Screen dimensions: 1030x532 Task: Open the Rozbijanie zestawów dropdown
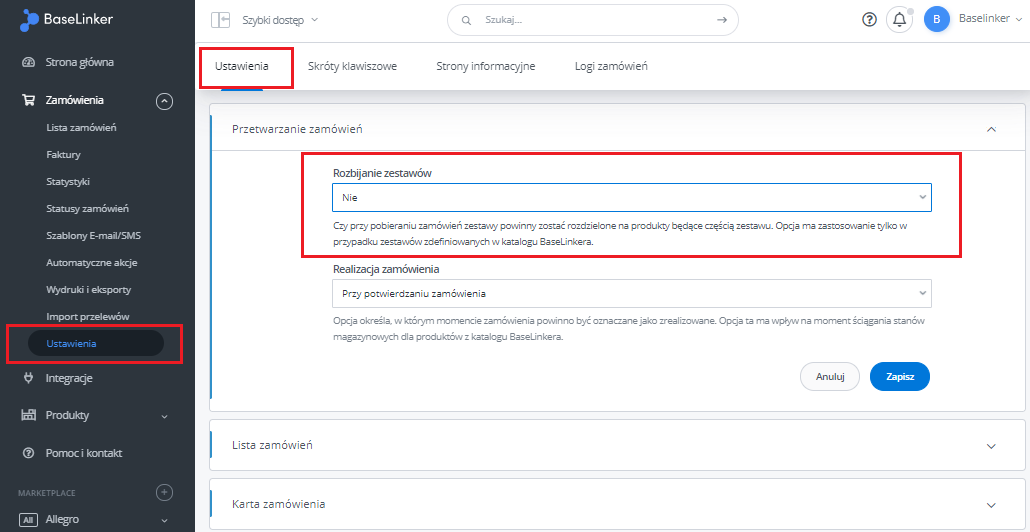[631, 197]
